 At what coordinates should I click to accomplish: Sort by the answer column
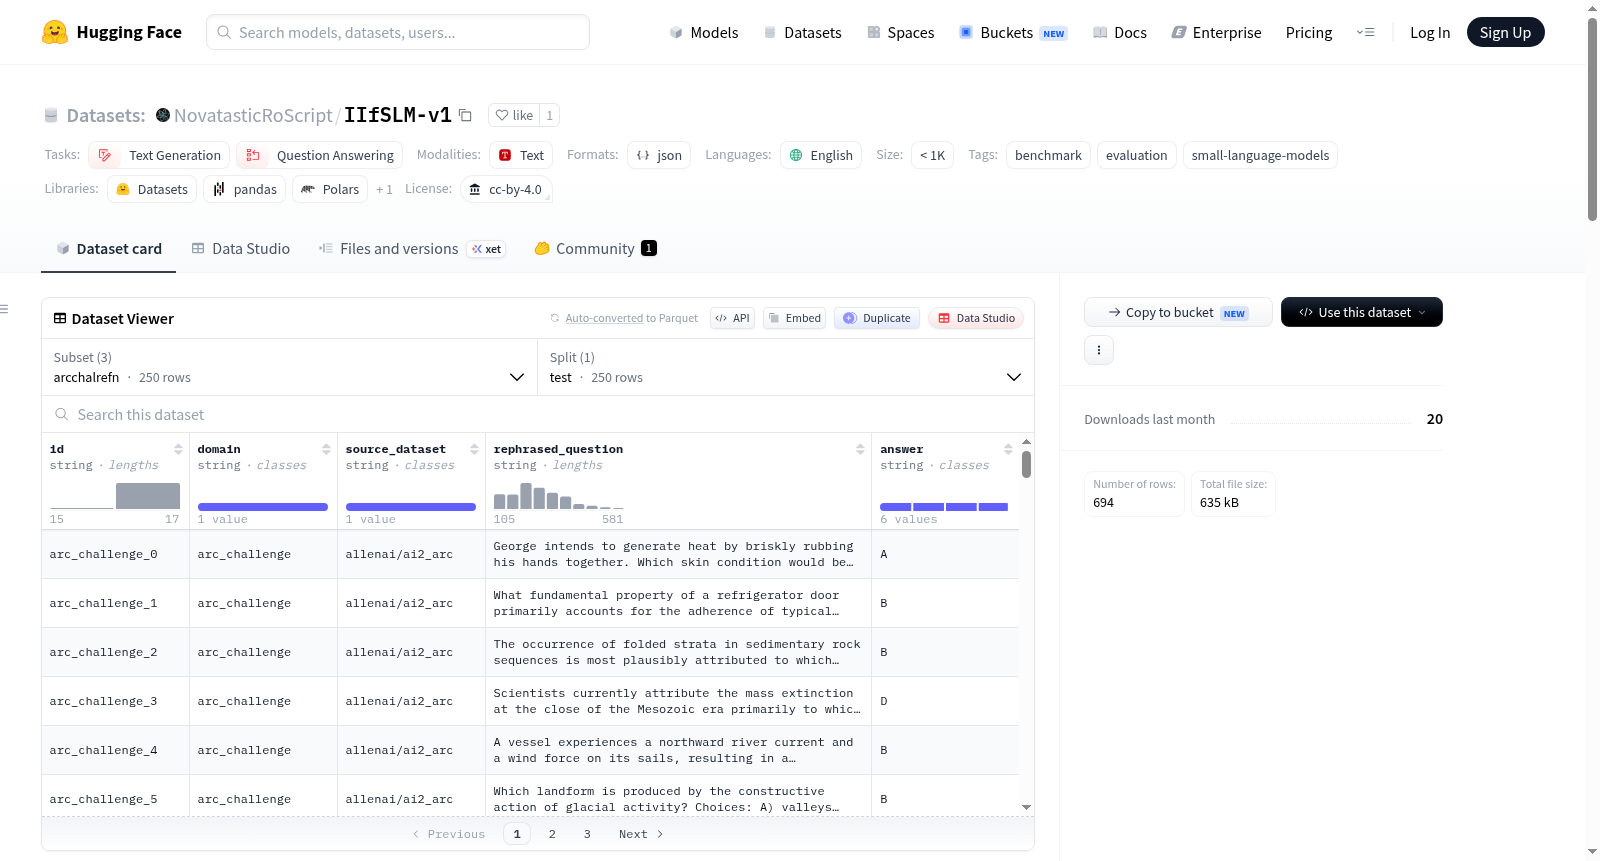pyautogui.click(x=1008, y=449)
